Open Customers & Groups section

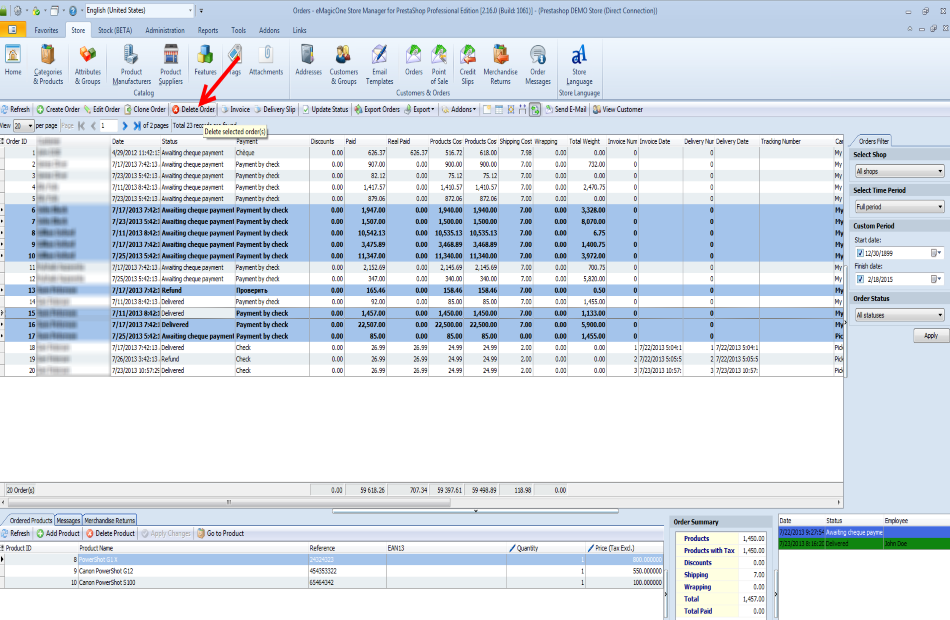coord(344,64)
